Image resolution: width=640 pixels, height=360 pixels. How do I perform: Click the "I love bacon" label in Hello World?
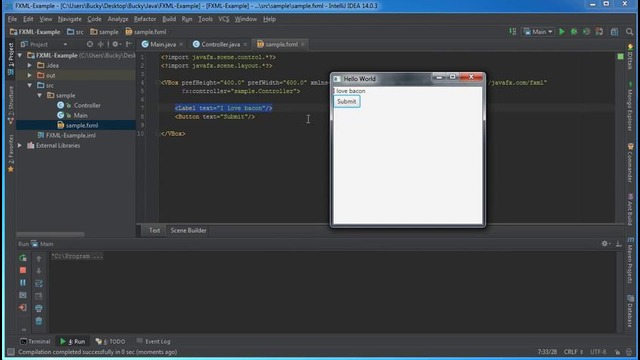(349, 91)
